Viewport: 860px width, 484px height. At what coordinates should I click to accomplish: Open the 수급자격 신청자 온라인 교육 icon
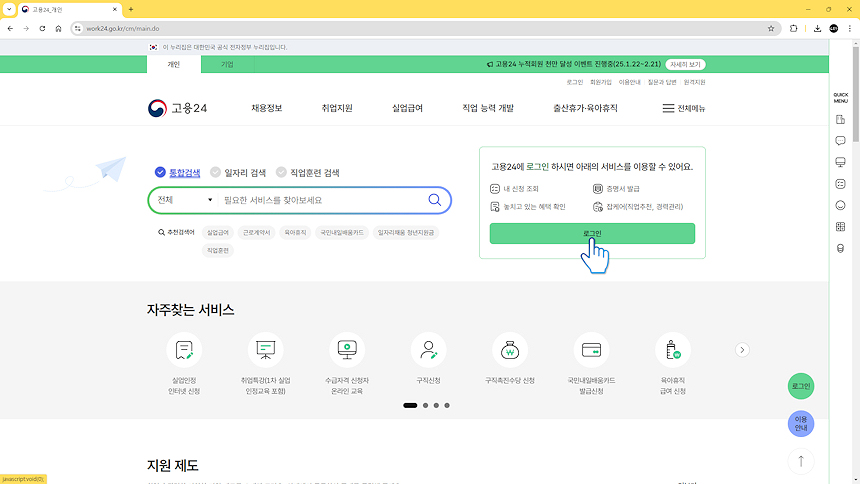pos(347,350)
